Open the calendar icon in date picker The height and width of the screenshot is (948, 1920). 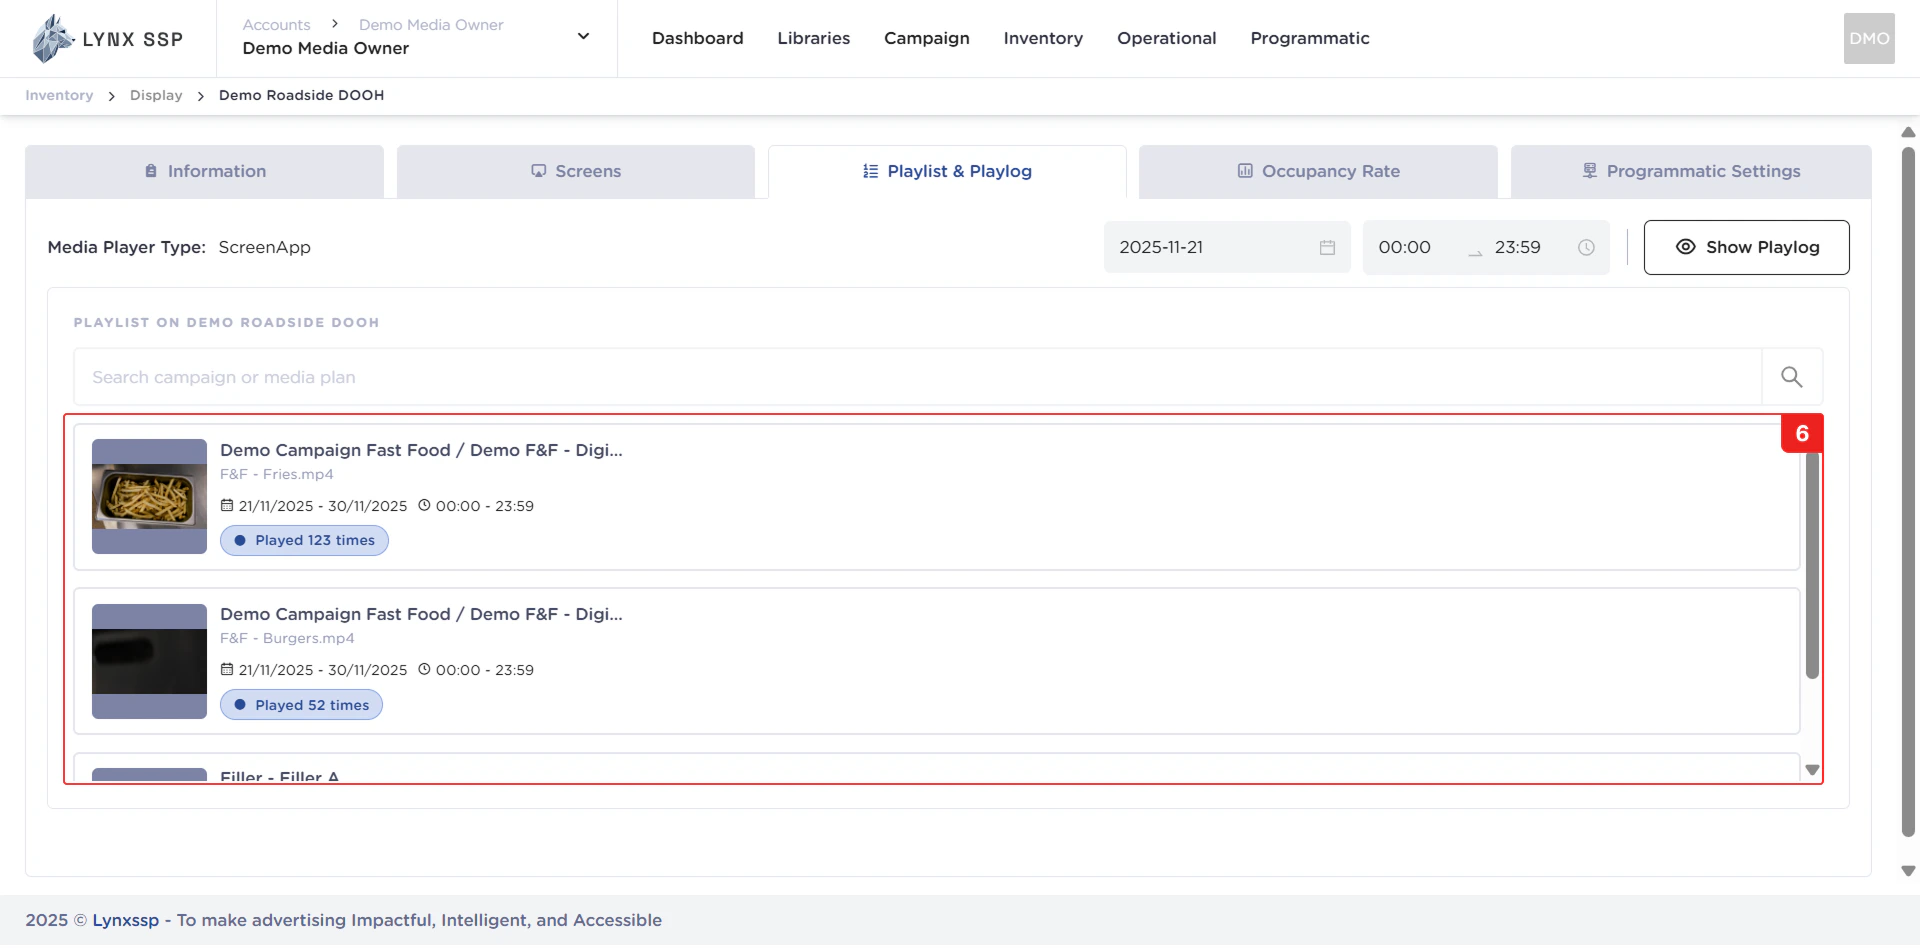1327,247
